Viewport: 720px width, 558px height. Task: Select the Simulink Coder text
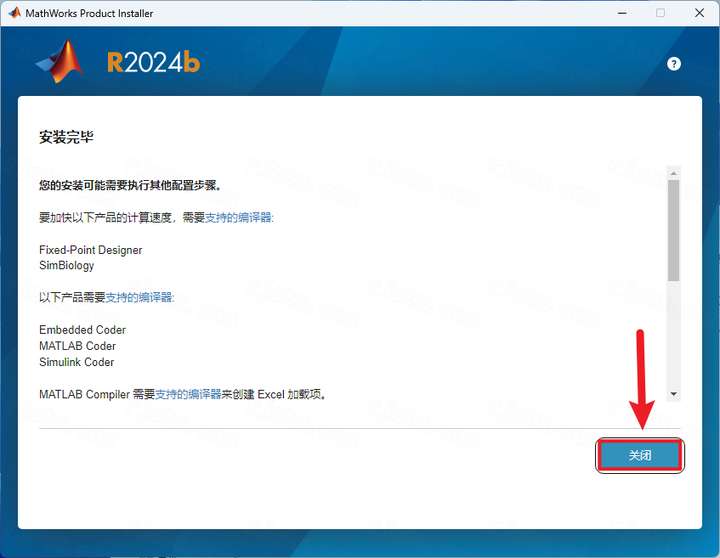pyautogui.click(x=76, y=362)
